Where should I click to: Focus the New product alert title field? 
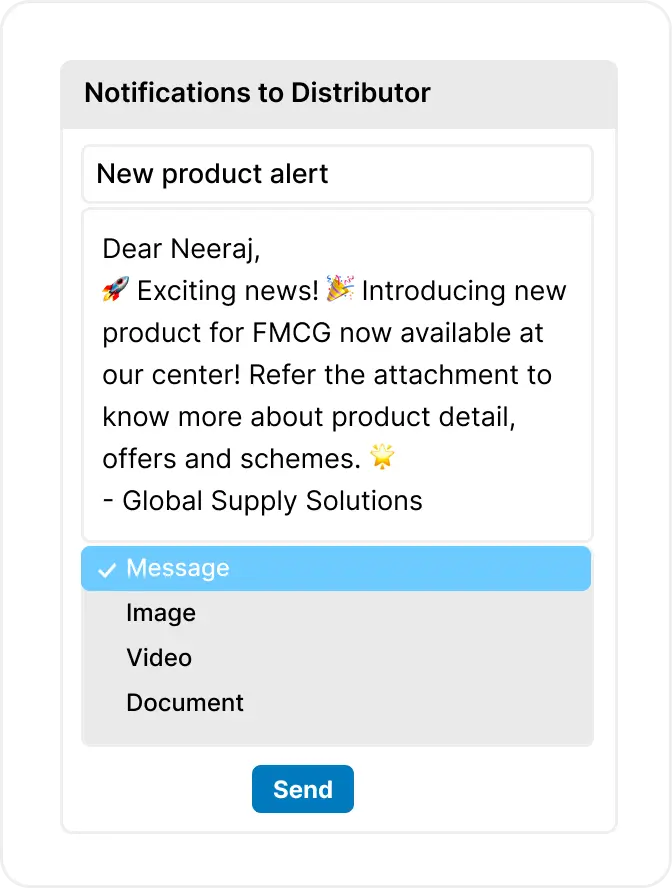tap(337, 174)
